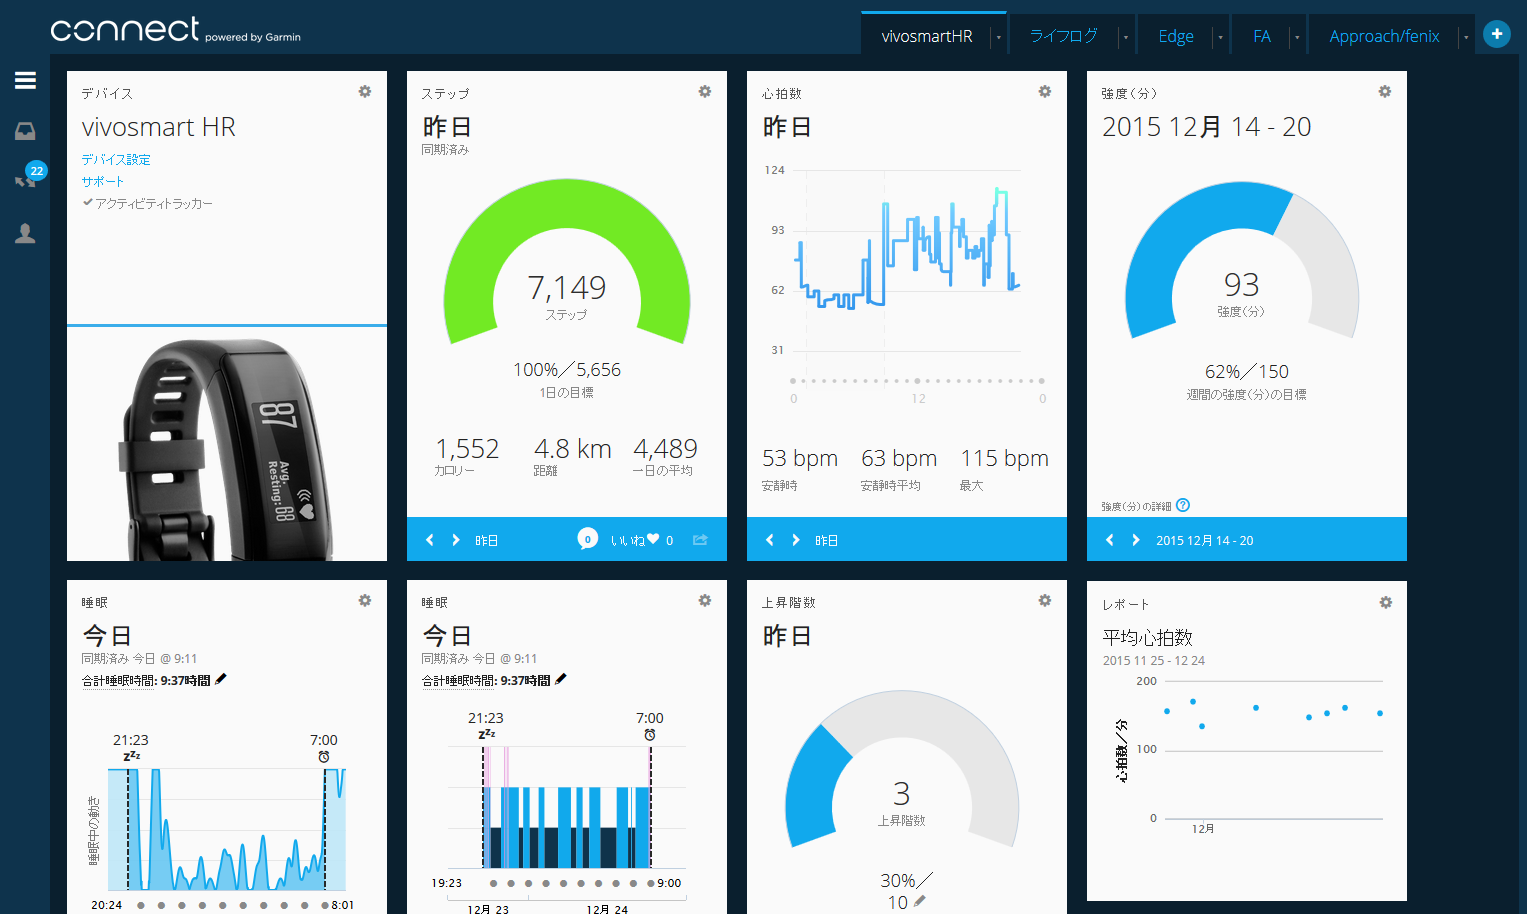Open settings gear on 心拍数 card
The height and width of the screenshot is (914, 1527).
[1045, 91]
